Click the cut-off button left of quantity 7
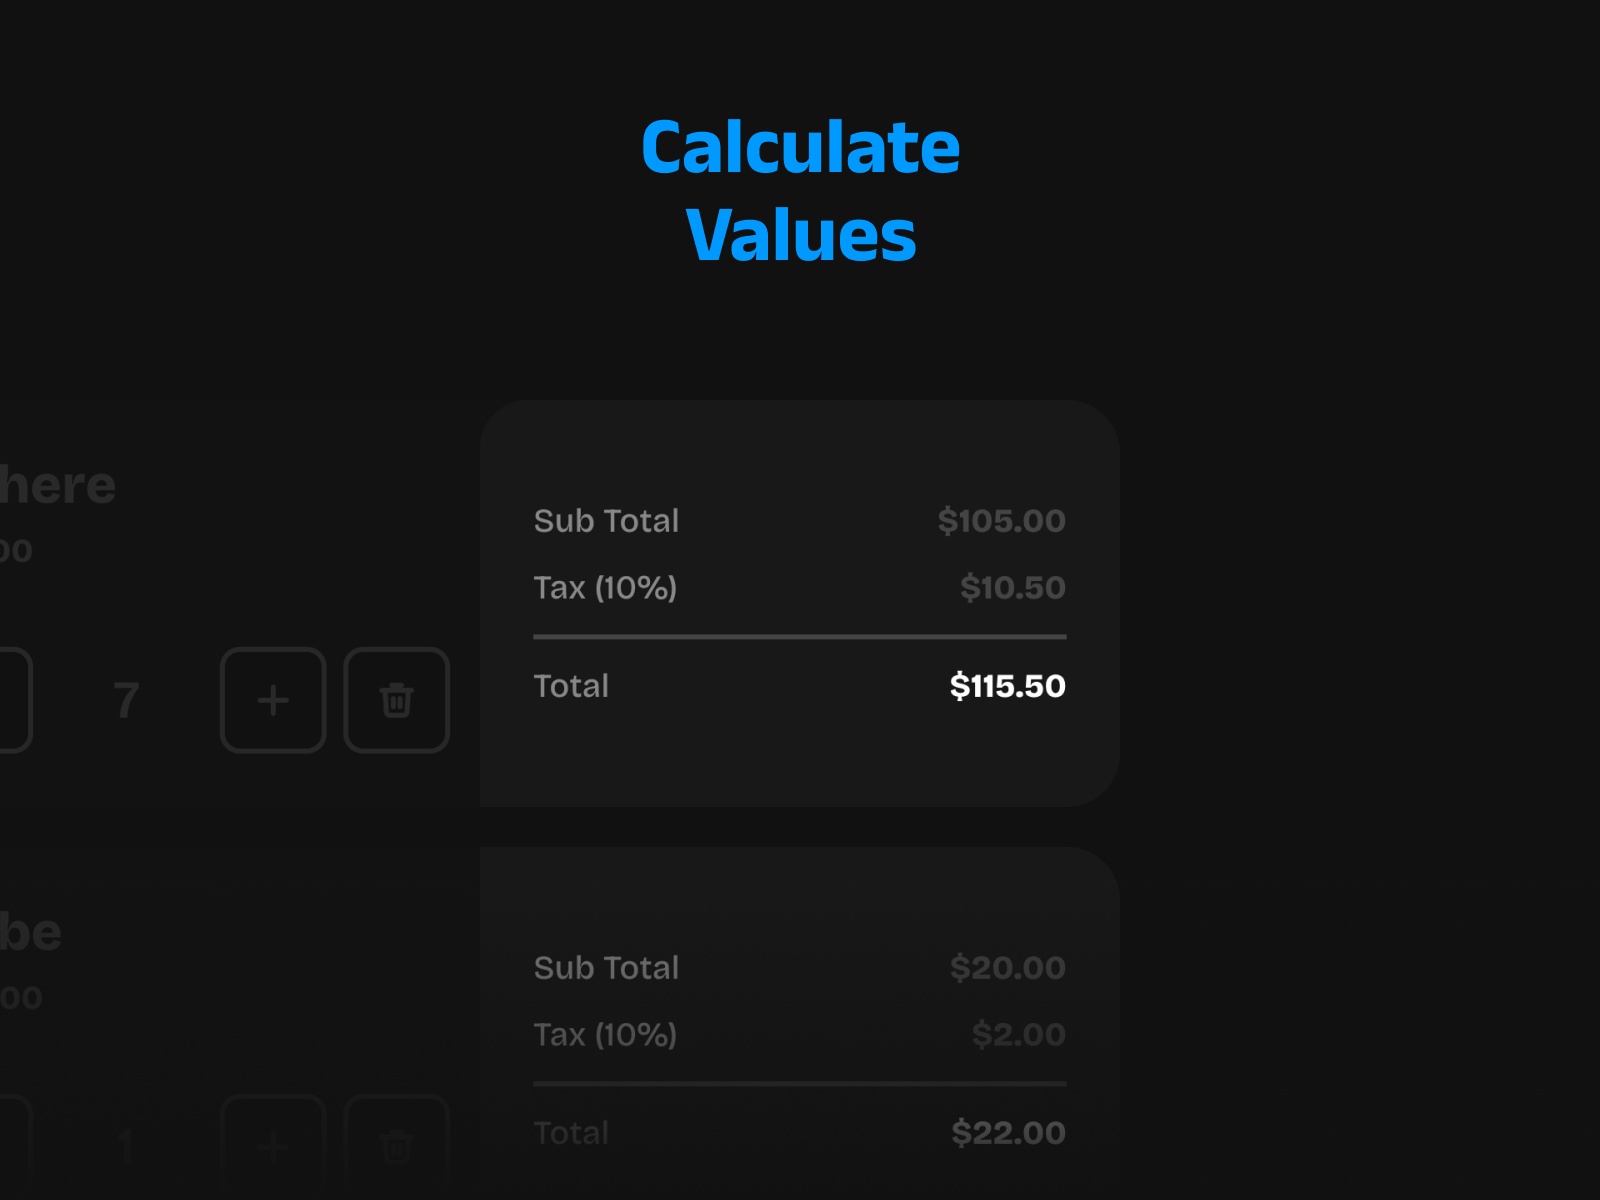 (x=14, y=700)
